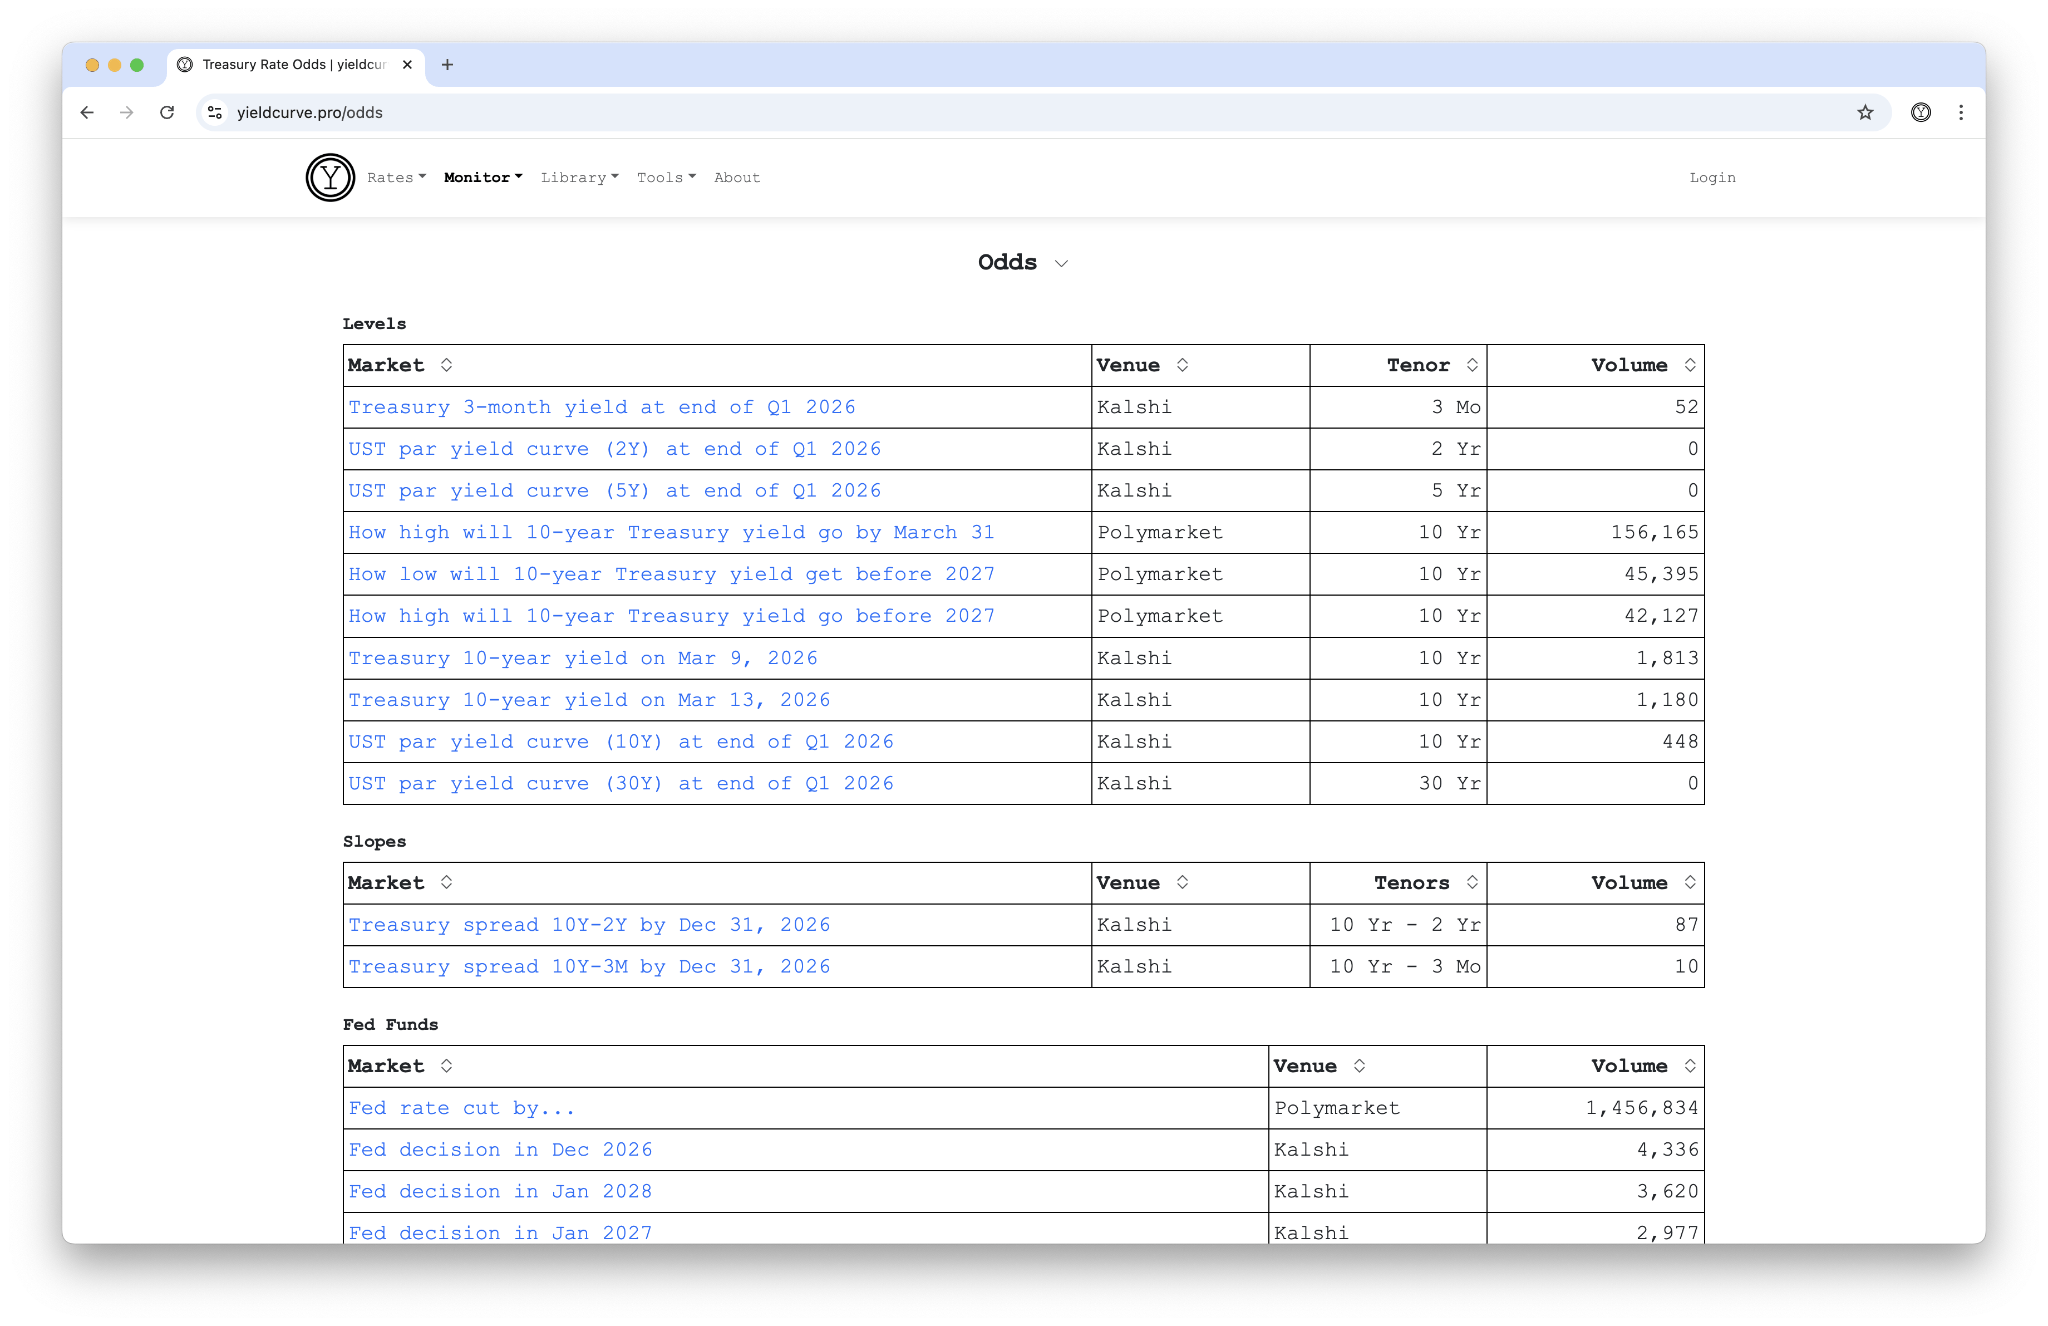Image resolution: width=2048 pixels, height=1326 pixels.
Task: Open the Tools dropdown menu
Action: [x=666, y=177]
